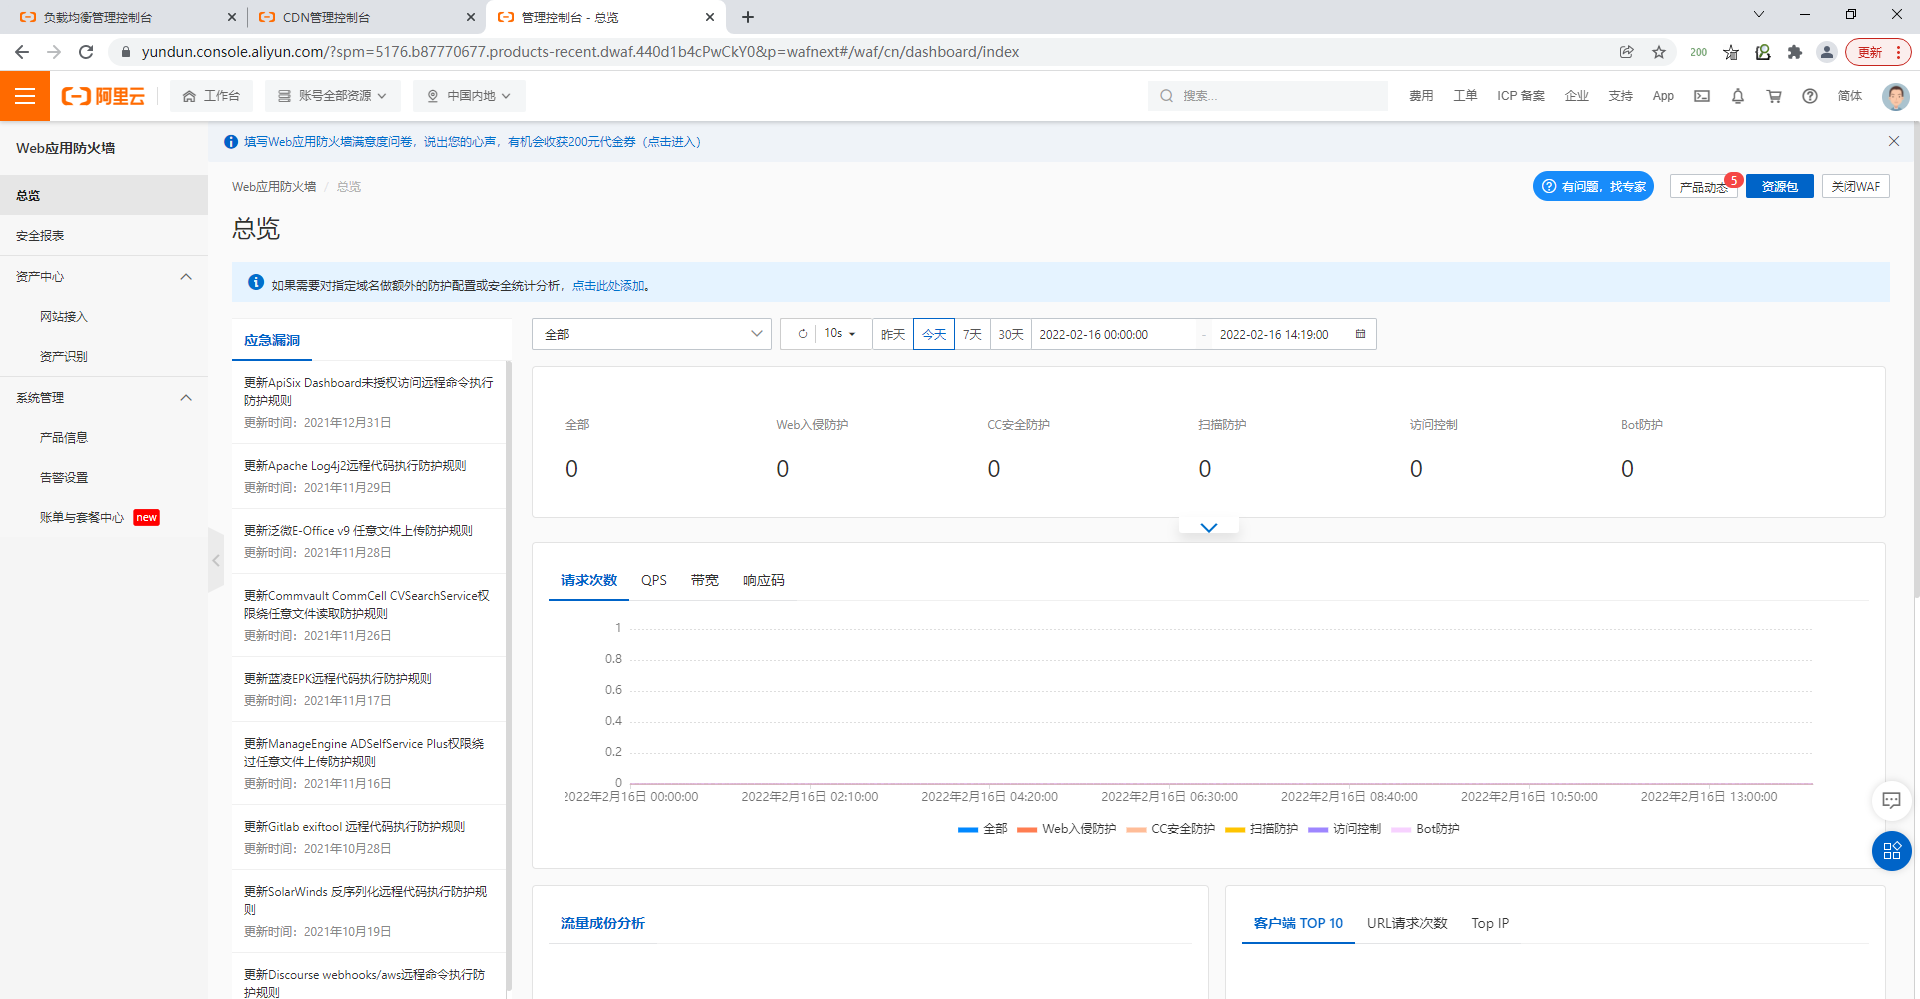Close the CDN管理控制台 tab

tap(471, 17)
